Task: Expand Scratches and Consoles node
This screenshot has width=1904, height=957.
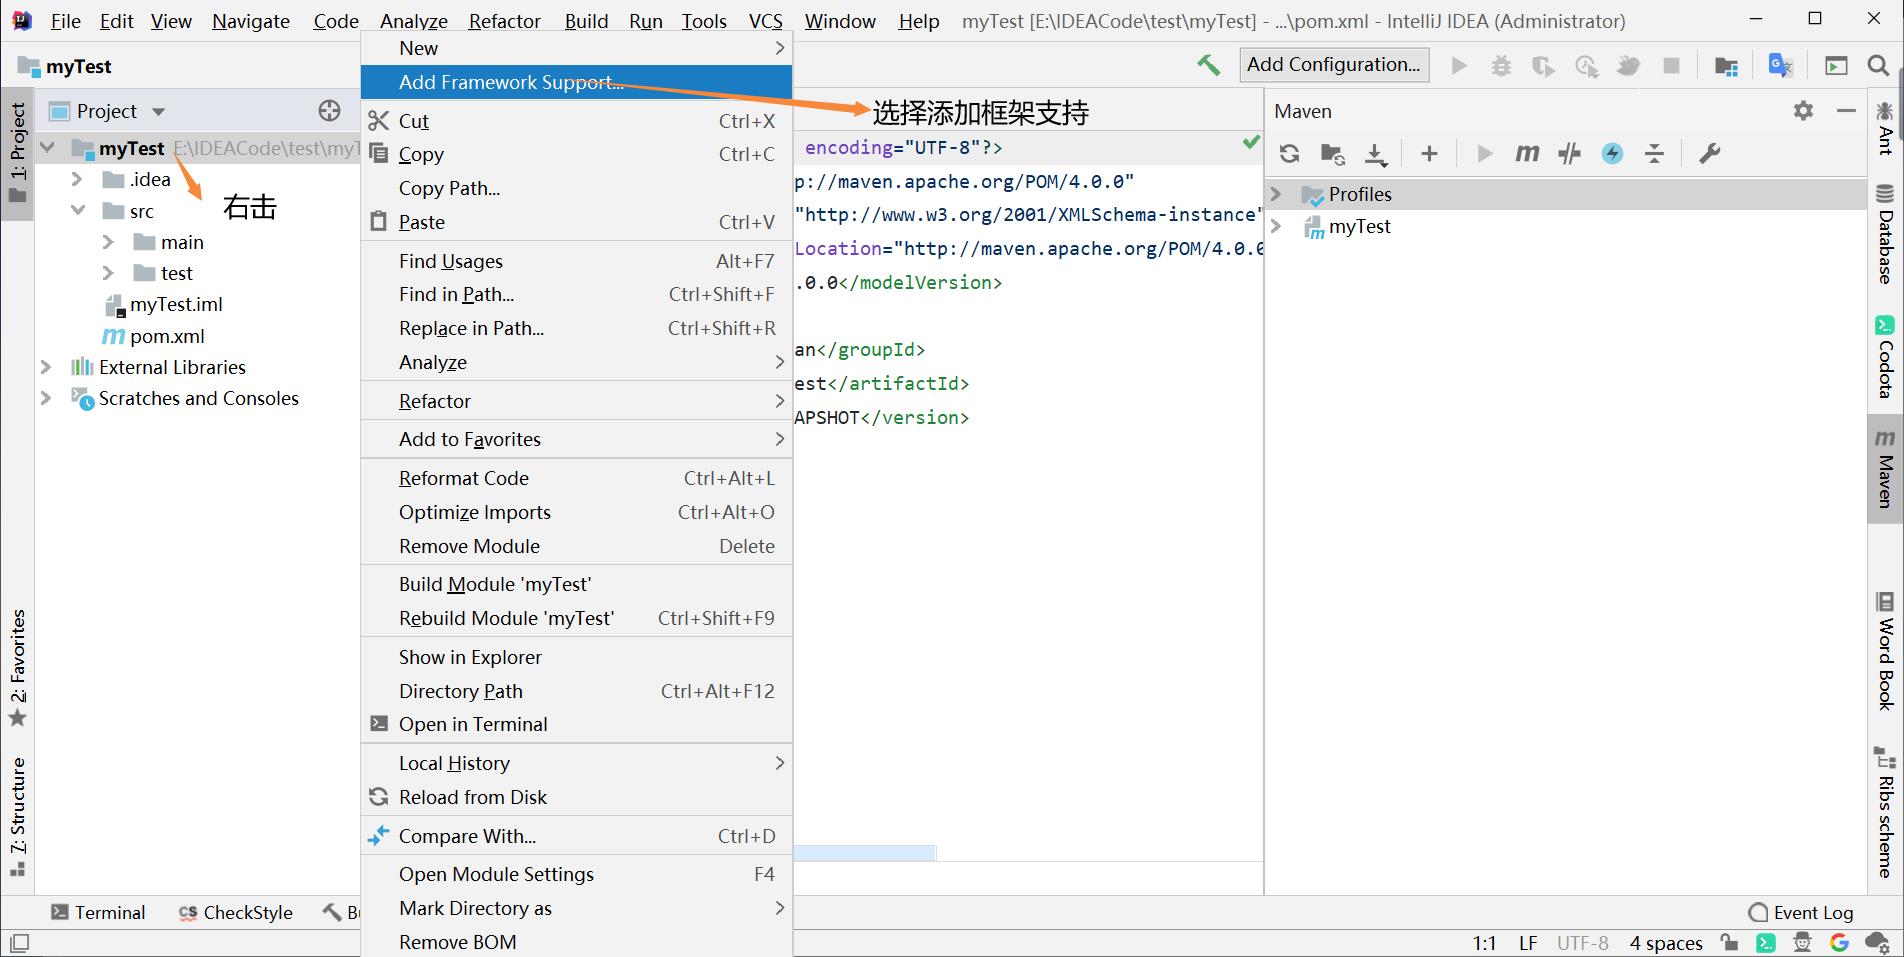Action: [46, 398]
